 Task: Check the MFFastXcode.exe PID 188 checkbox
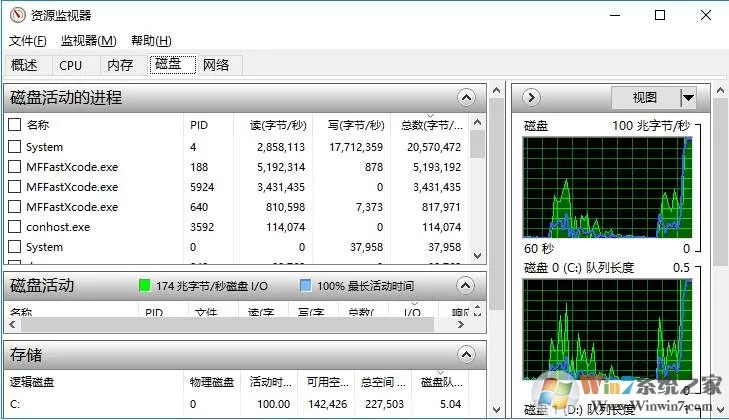[15, 167]
